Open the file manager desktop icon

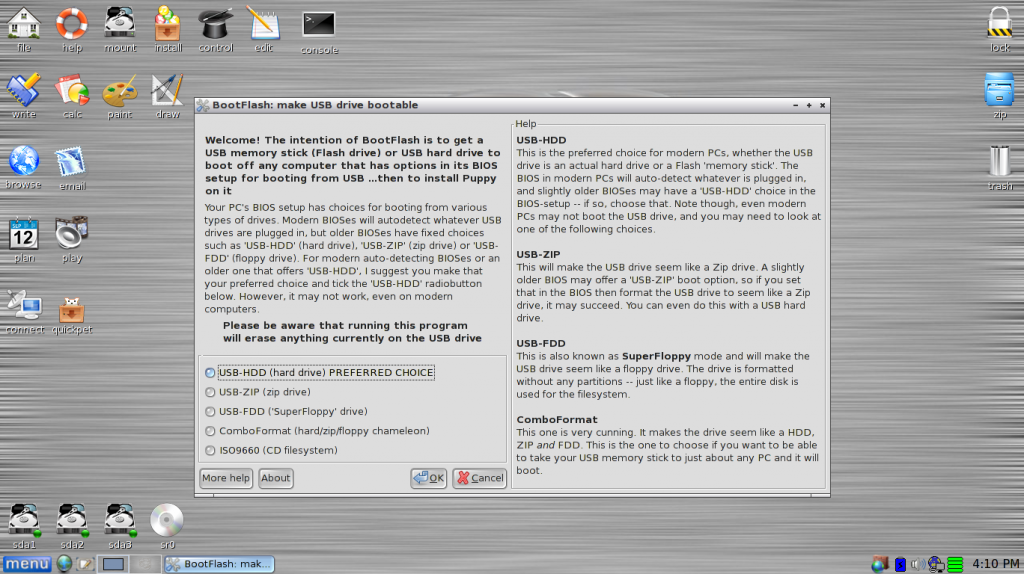pyautogui.click(x=24, y=24)
